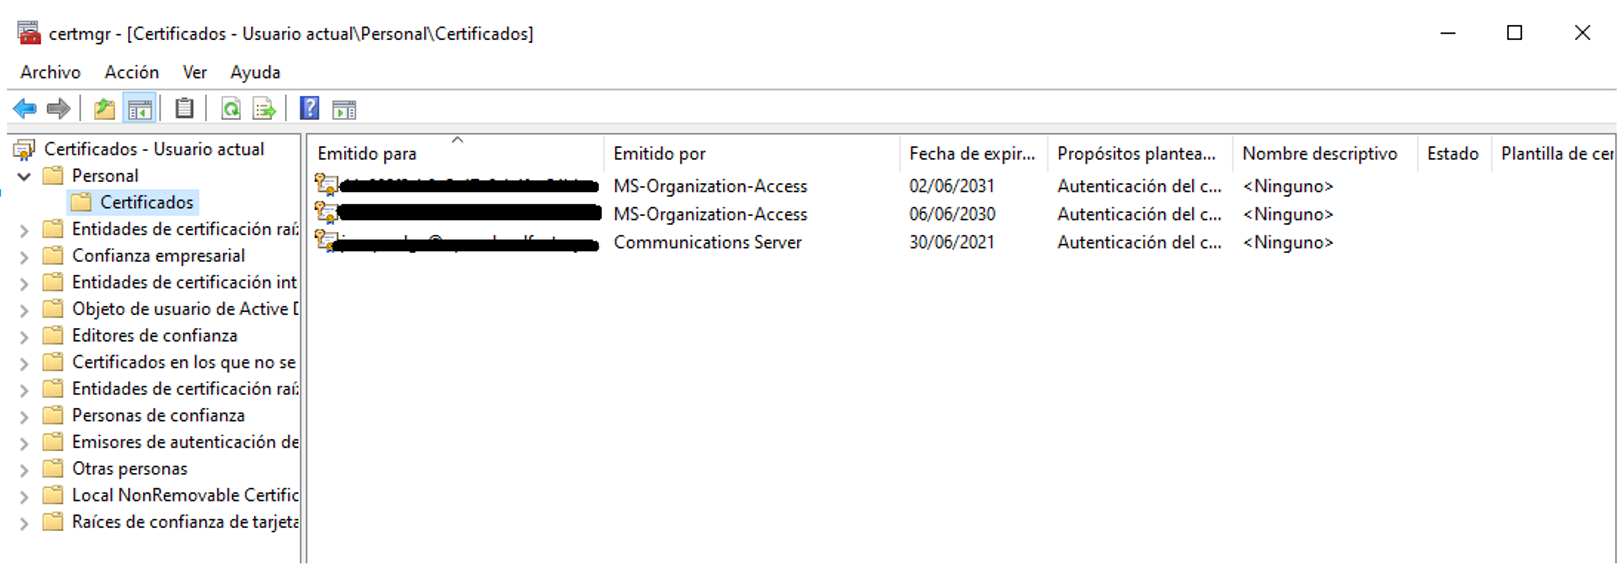Select Personas de confianza in the tree

click(158, 415)
